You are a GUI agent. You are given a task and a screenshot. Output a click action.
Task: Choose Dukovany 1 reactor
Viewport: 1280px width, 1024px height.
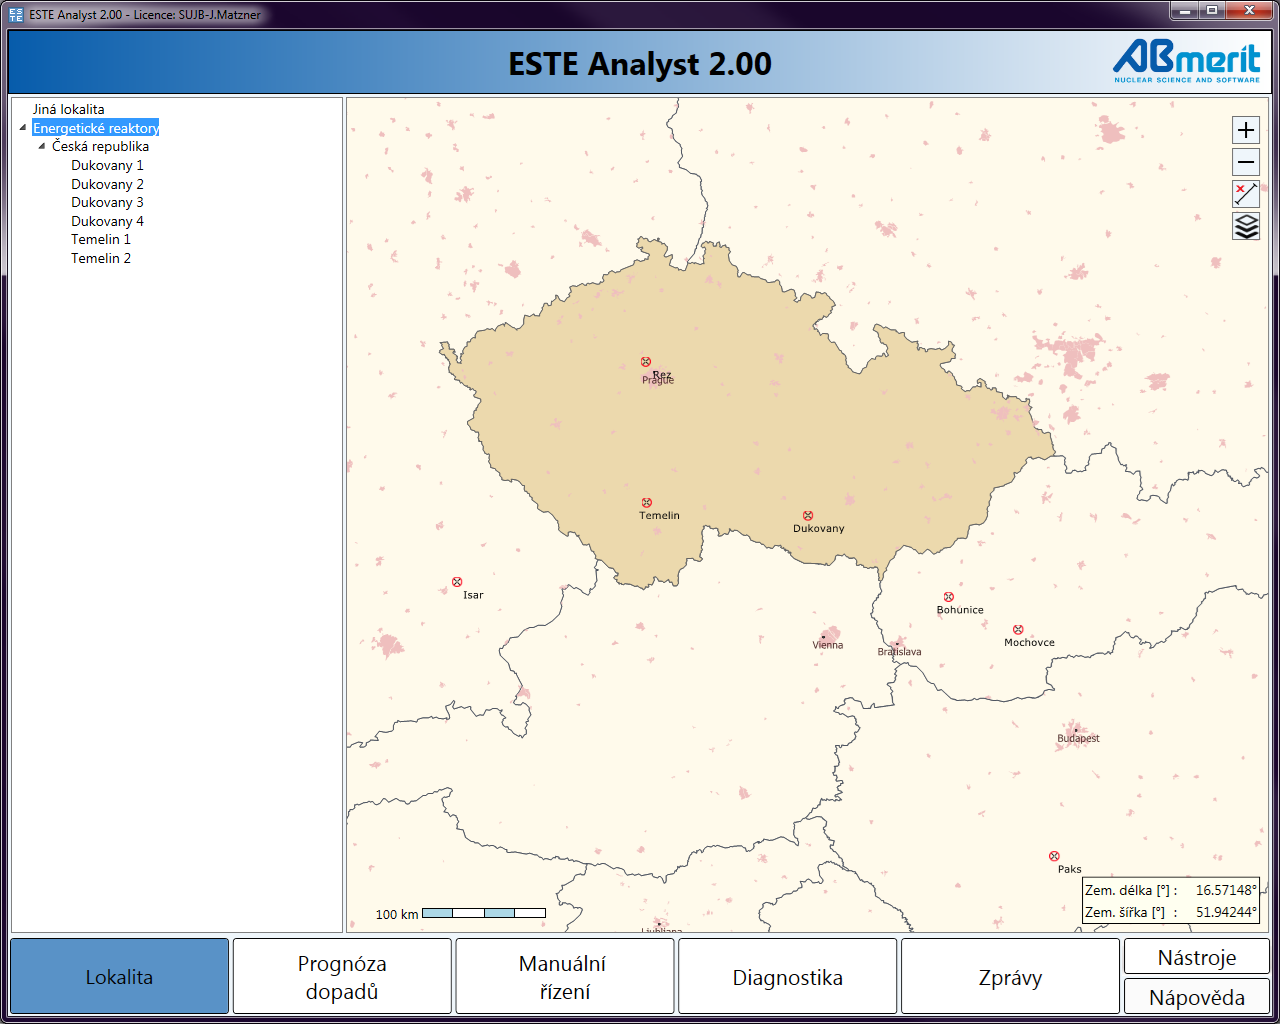[107, 165]
